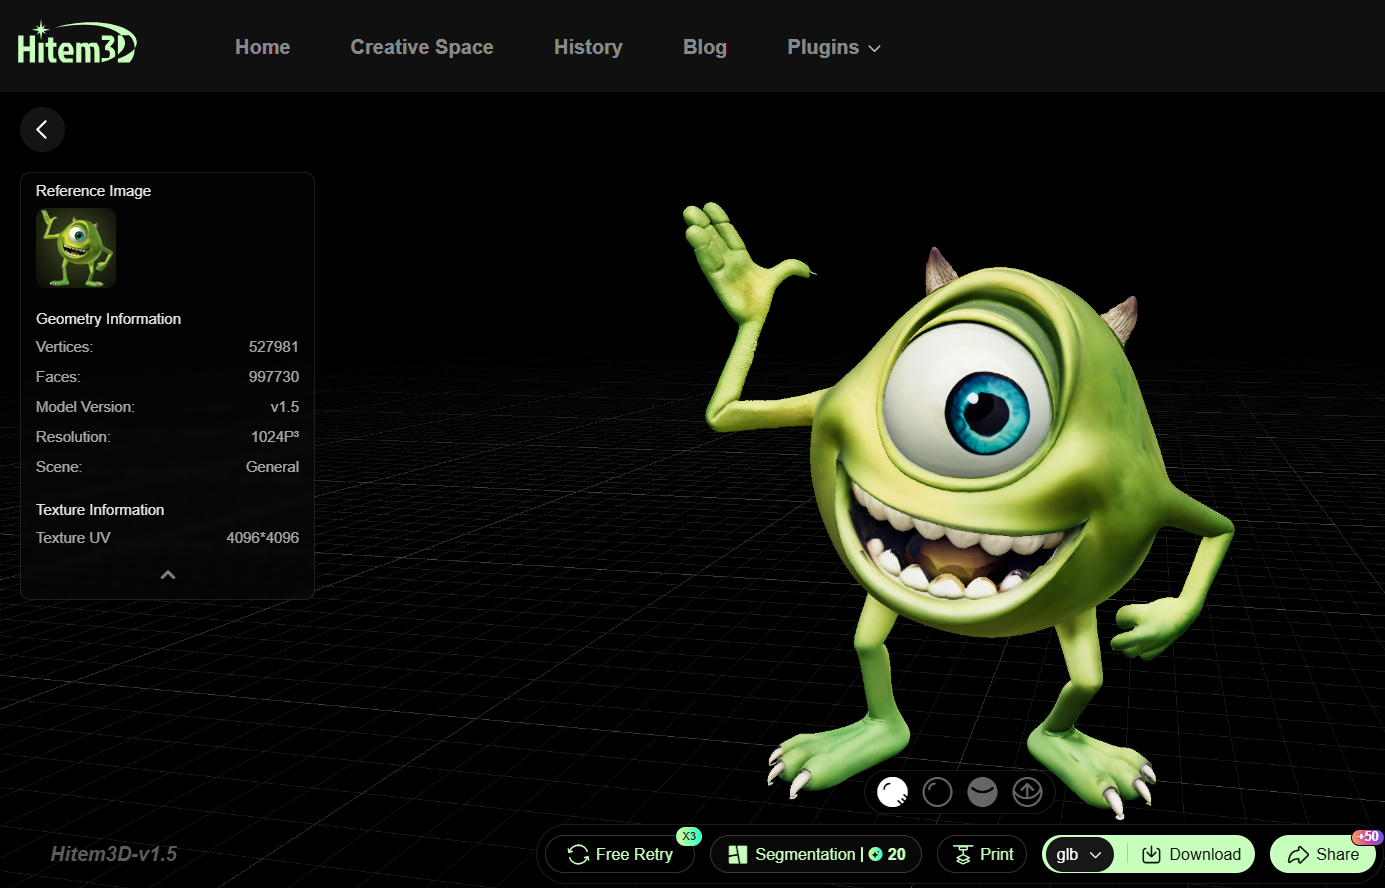The width and height of the screenshot is (1385, 888).
Task: Download the model file
Action: pyautogui.click(x=1191, y=854)
